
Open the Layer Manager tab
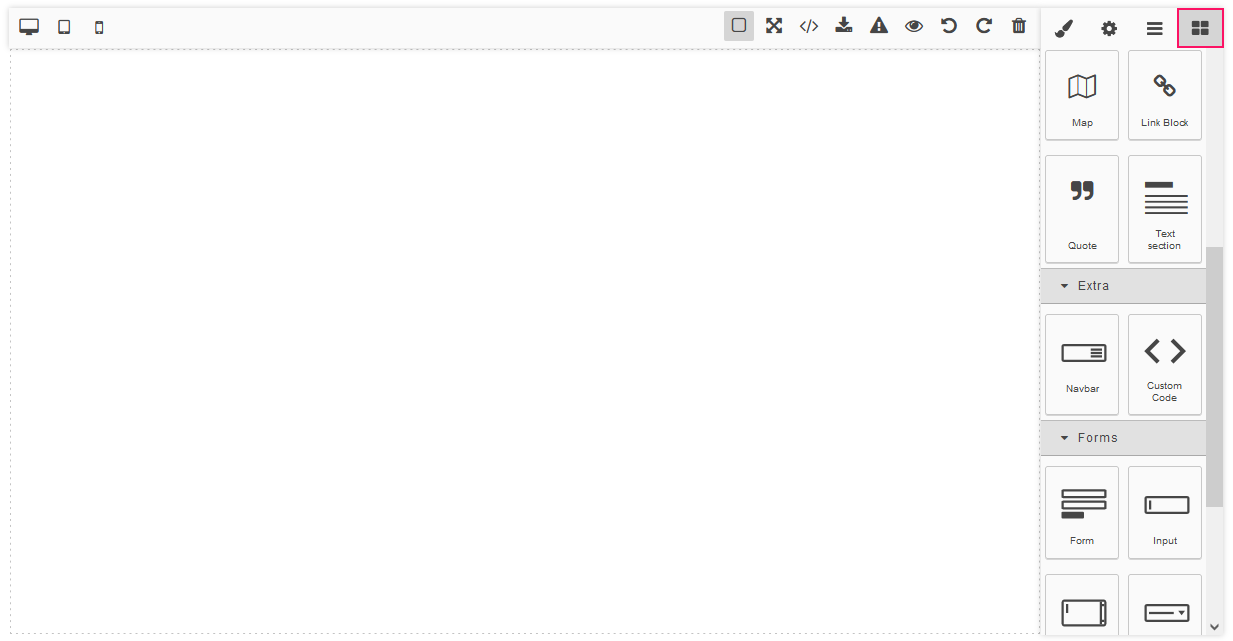pos(1154,28)
